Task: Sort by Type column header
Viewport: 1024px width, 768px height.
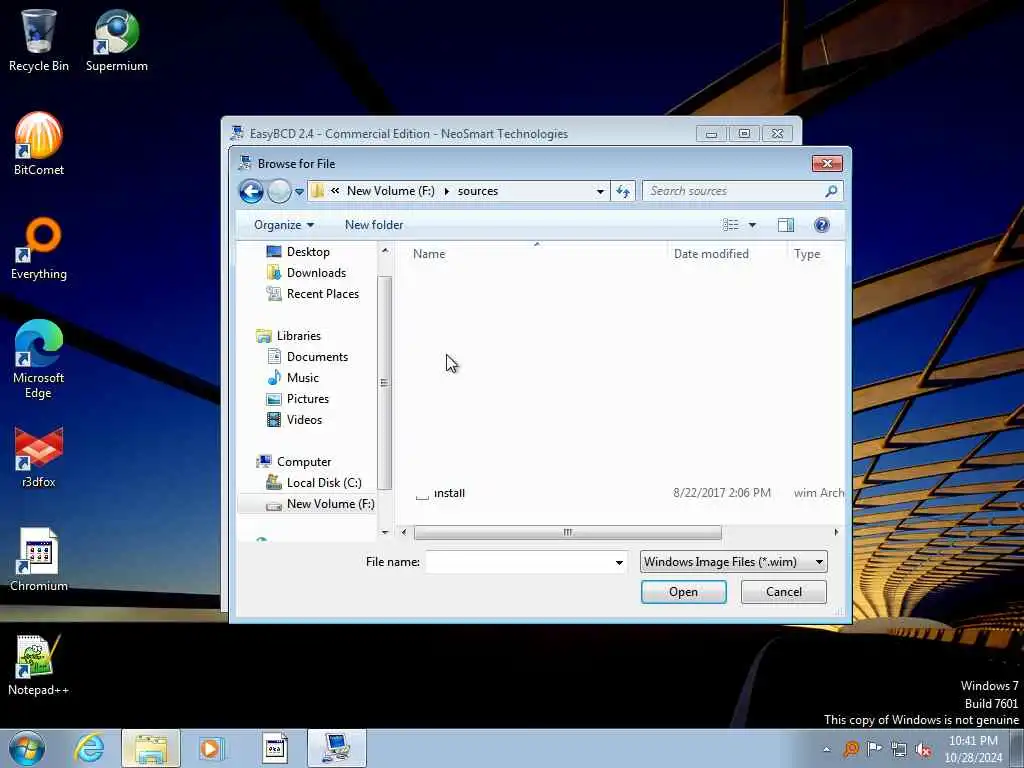Action: [x=807, y=254]
